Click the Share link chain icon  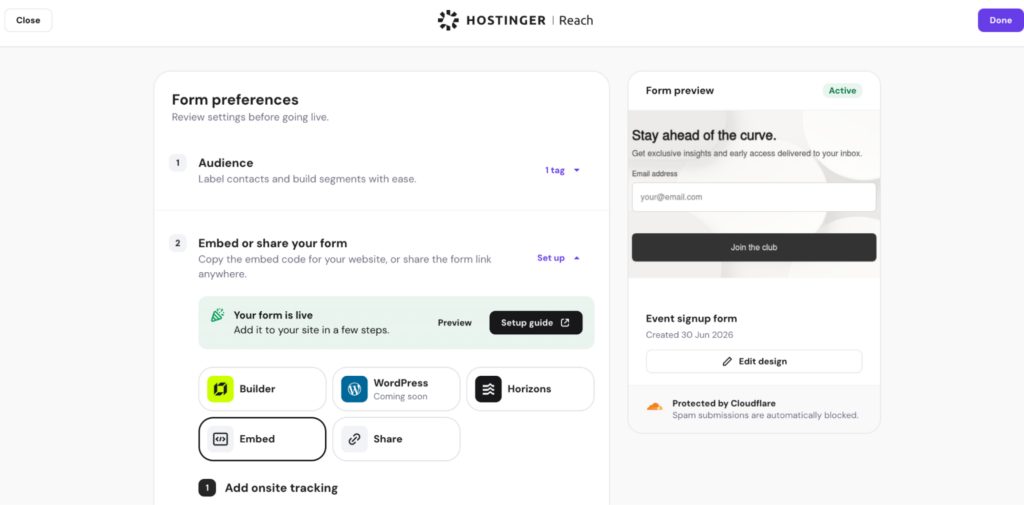pyautogui.click(x=355, y=439)
